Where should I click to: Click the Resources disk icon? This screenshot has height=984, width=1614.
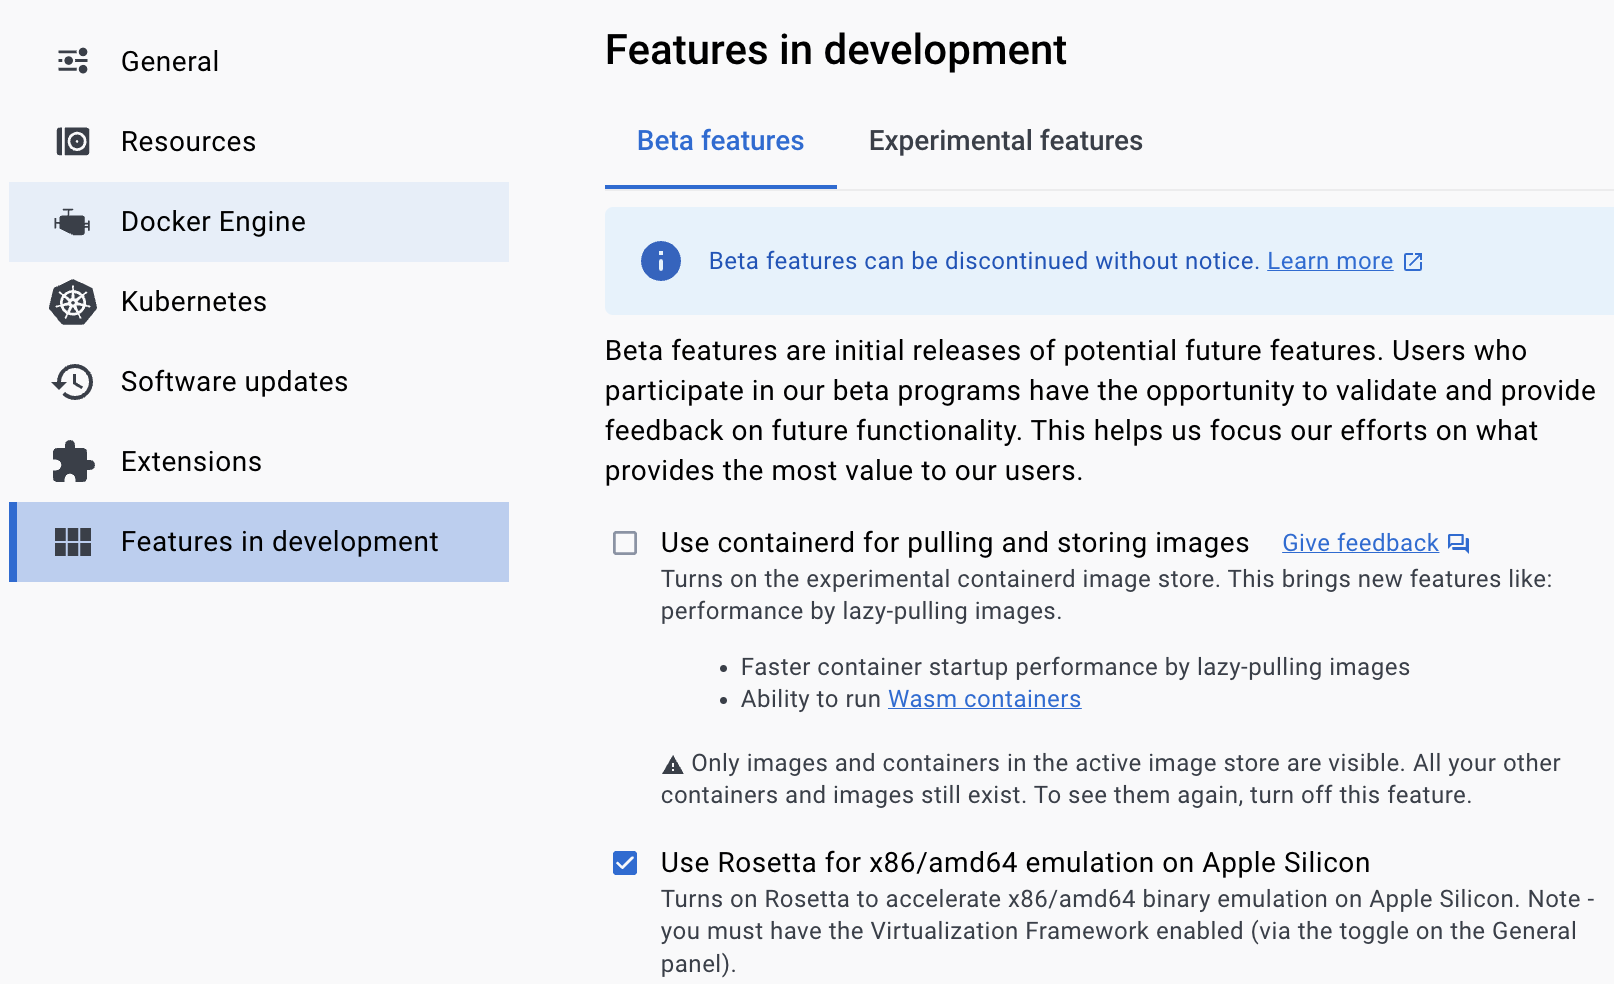[73, 141]
